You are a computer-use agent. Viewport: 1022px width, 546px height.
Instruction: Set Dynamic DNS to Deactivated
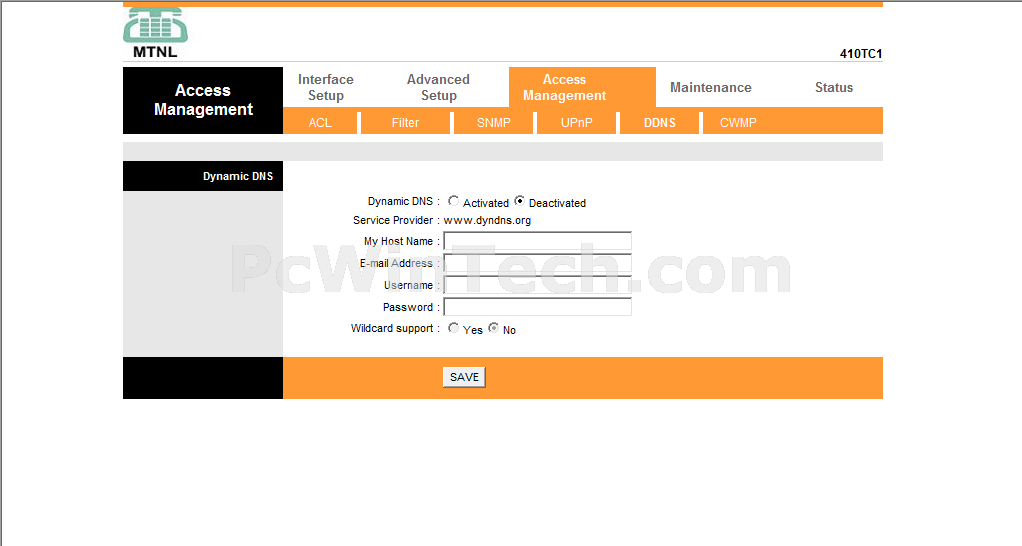(519, 201)
